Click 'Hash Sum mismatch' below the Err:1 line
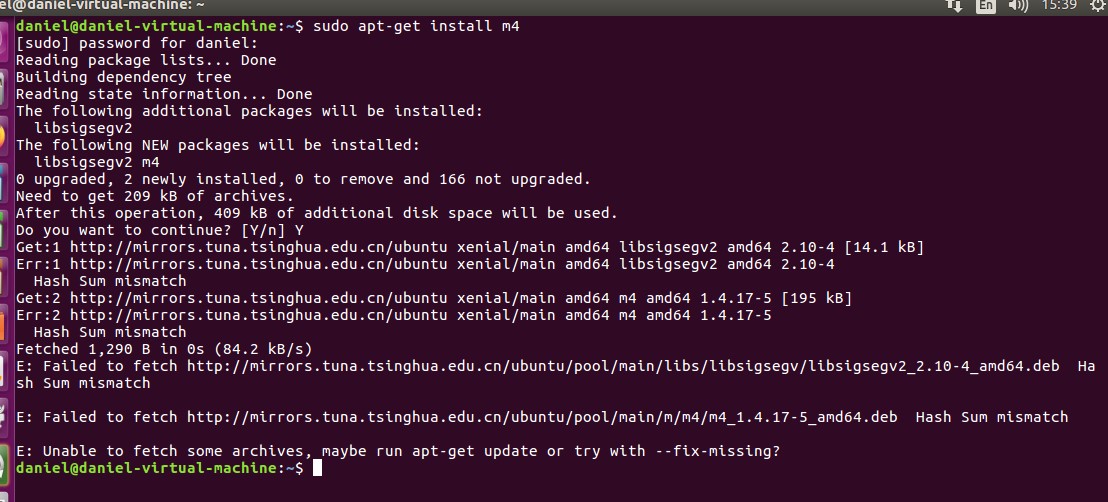The image size is (1108, 502). click(x=110, y=281)
